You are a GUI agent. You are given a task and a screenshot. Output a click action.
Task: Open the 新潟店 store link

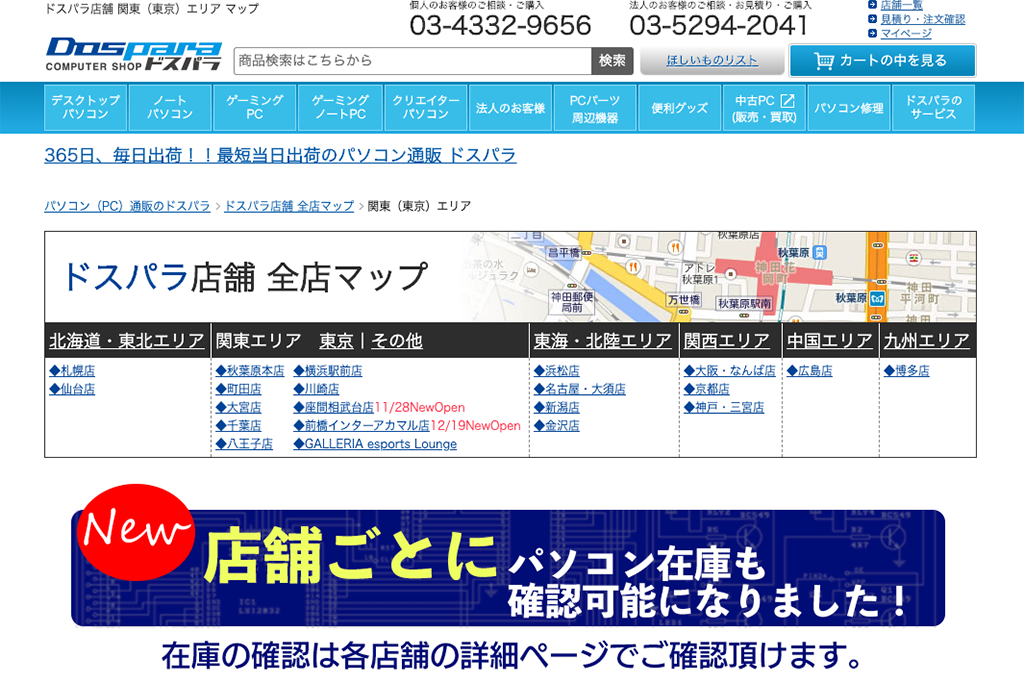pyautogui.click(x=556, y=407)
